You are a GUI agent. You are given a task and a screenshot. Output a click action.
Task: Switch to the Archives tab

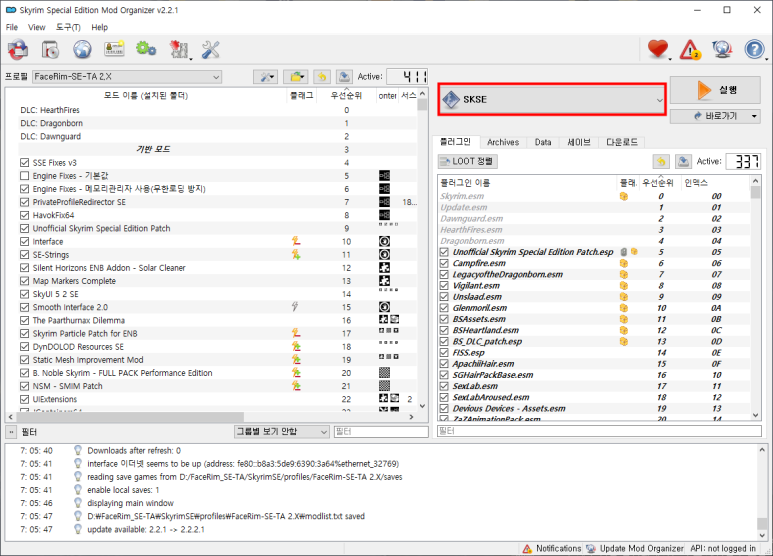point(503,142)
